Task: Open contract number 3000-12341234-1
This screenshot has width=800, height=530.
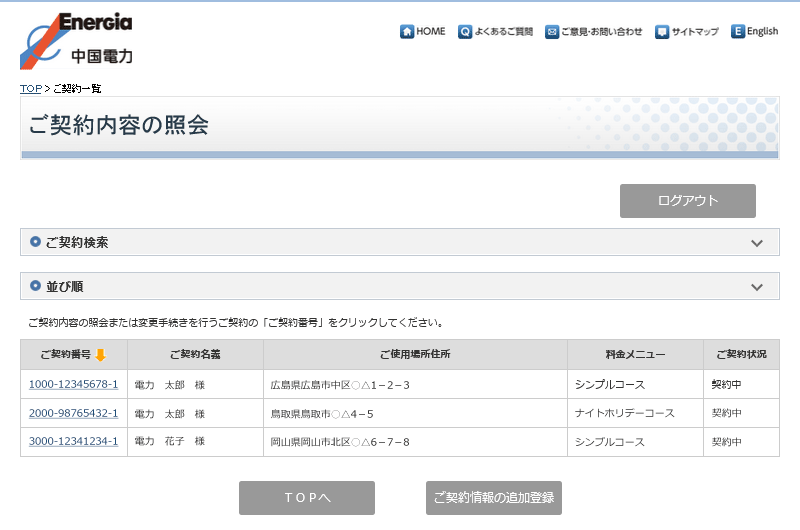Action: point(73,441)
